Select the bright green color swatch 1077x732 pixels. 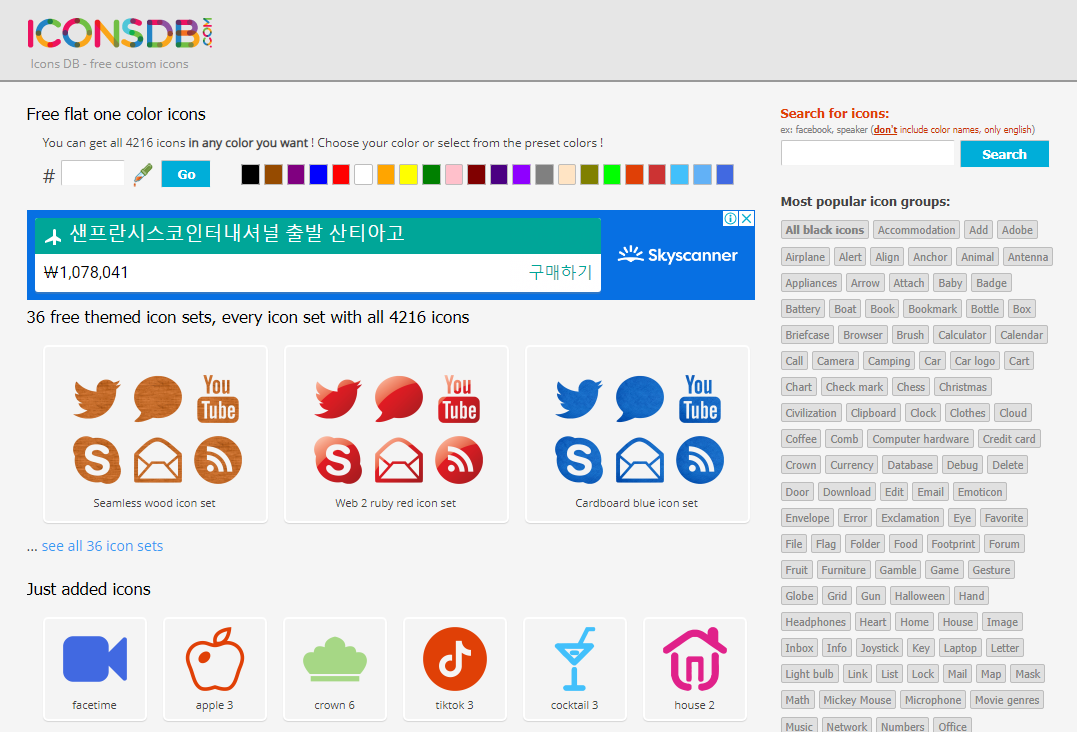pyautogui.click(x=612, y=174)
